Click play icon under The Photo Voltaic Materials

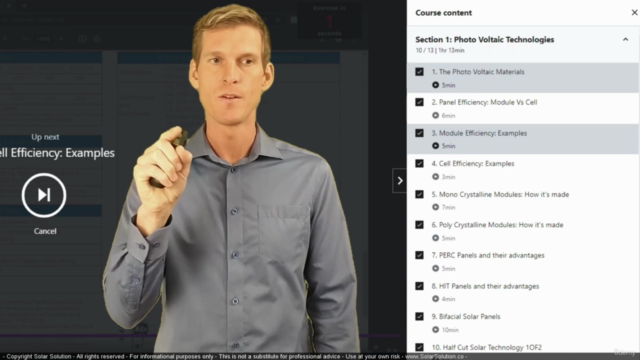436,85
